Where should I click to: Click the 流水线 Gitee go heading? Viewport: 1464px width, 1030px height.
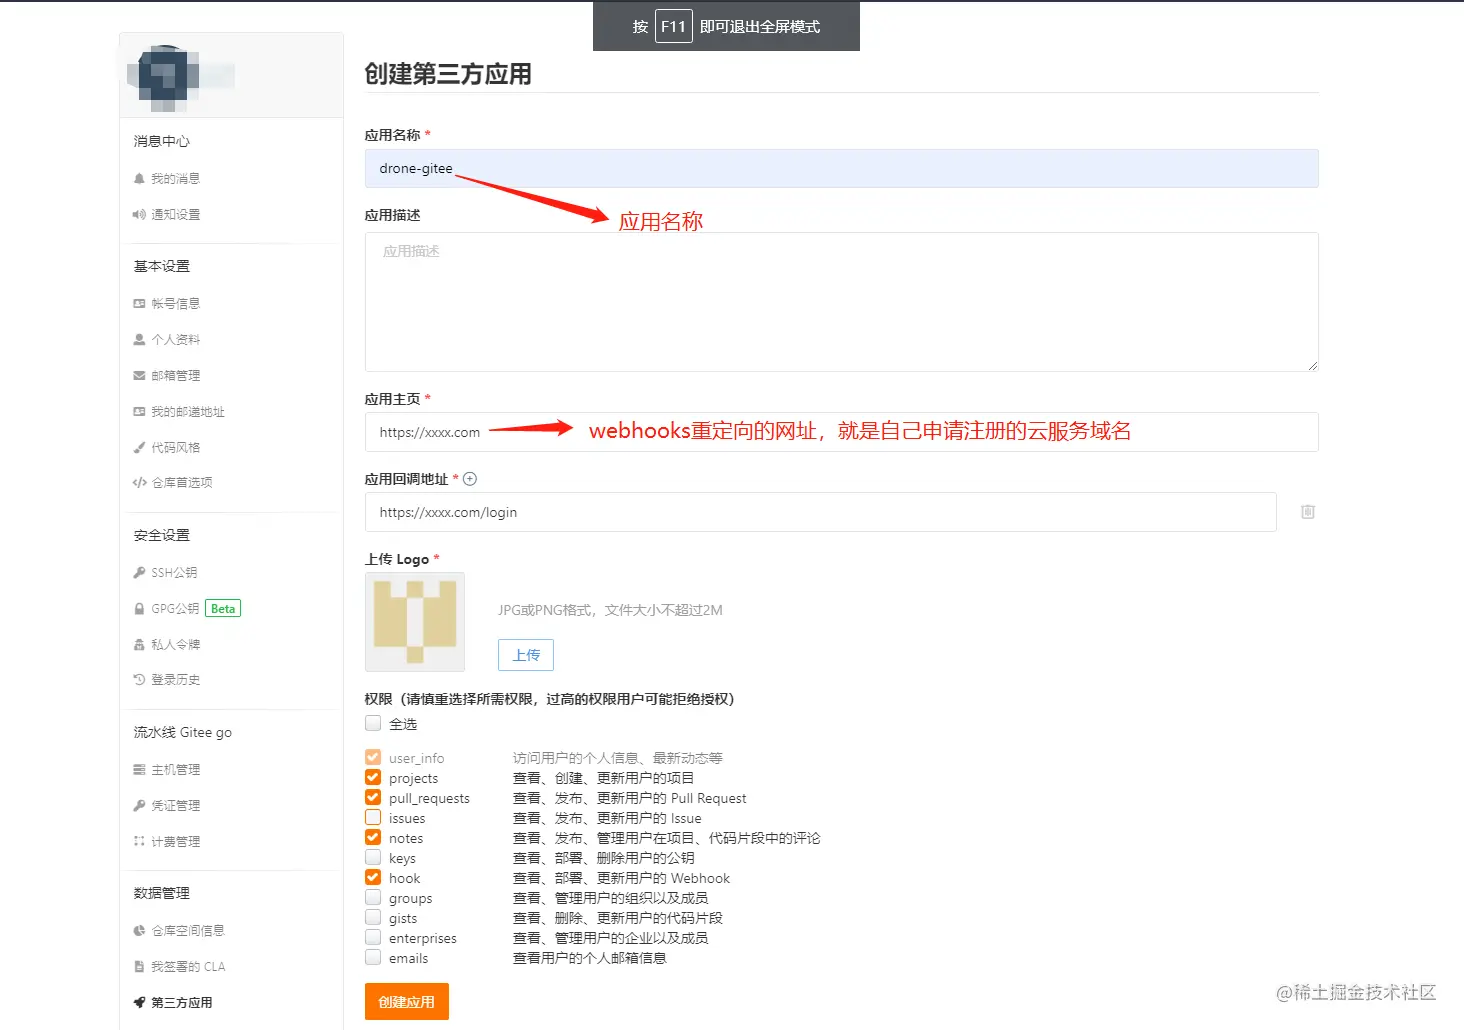pos(183,733)
